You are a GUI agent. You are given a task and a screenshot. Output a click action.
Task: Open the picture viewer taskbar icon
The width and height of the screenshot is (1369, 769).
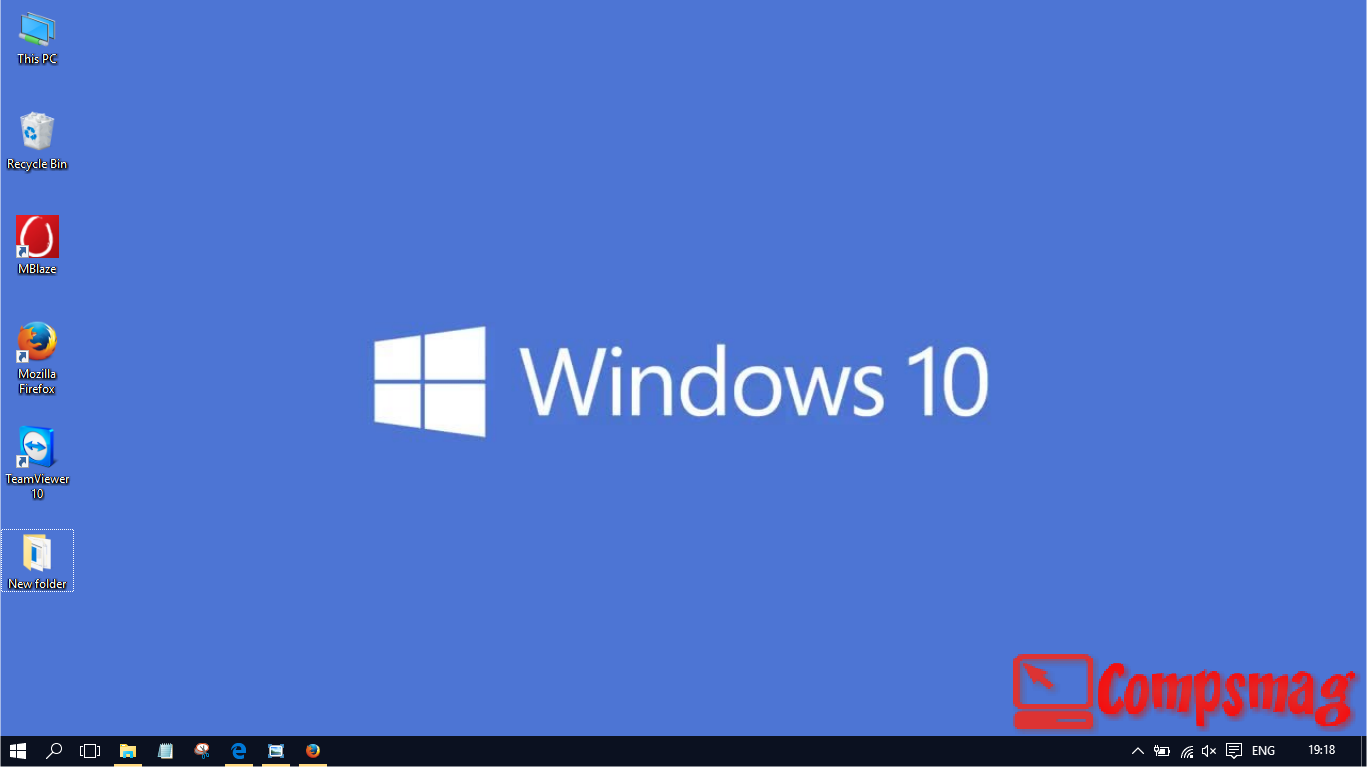(x=276, y=751)
